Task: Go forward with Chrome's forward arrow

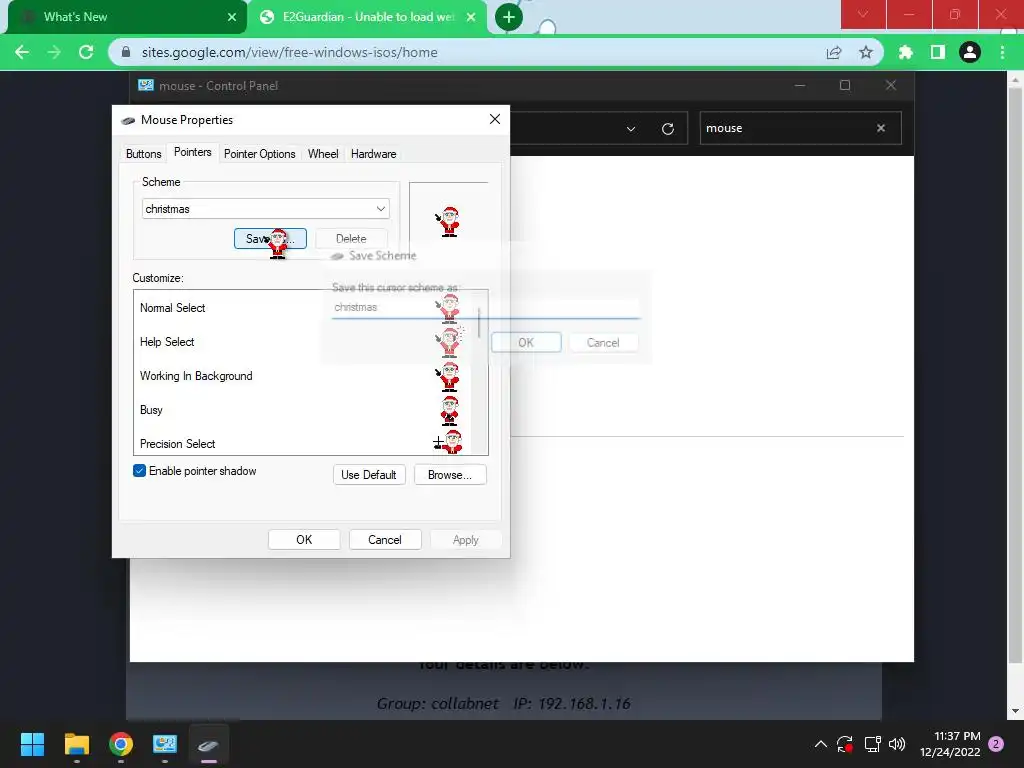Action: click(54, 52)
